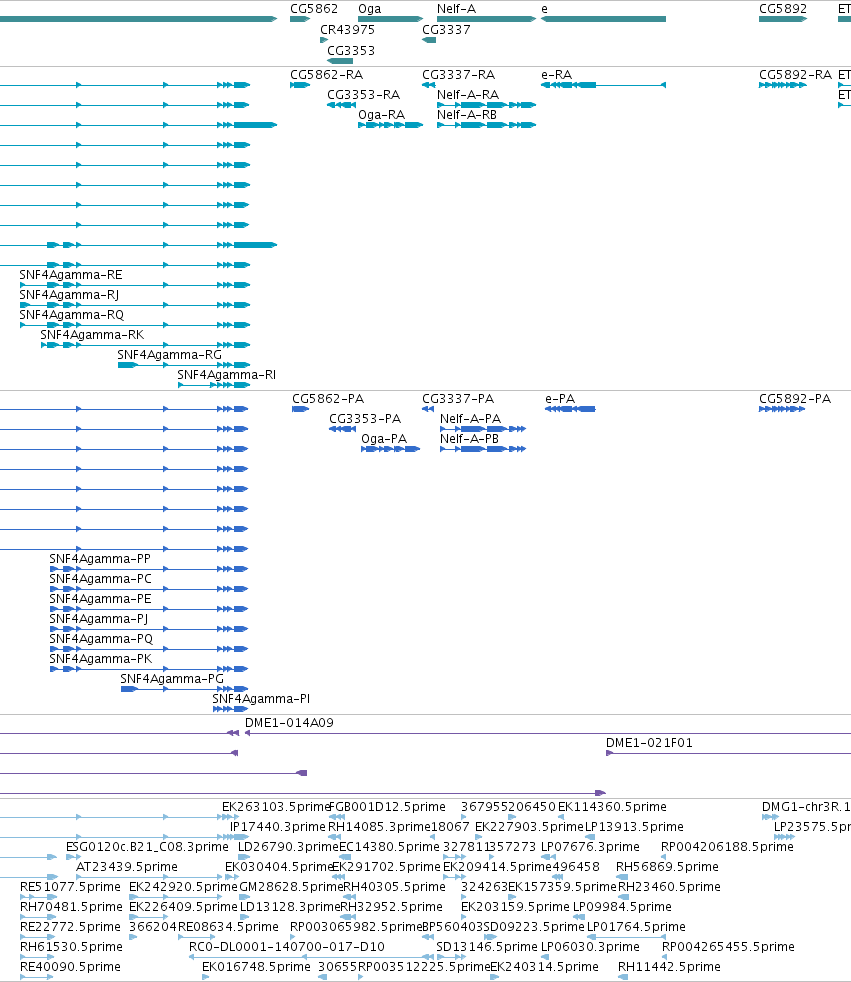Click the Oga gene label
This screenshot has height=982, width=851.
[369, 9]
